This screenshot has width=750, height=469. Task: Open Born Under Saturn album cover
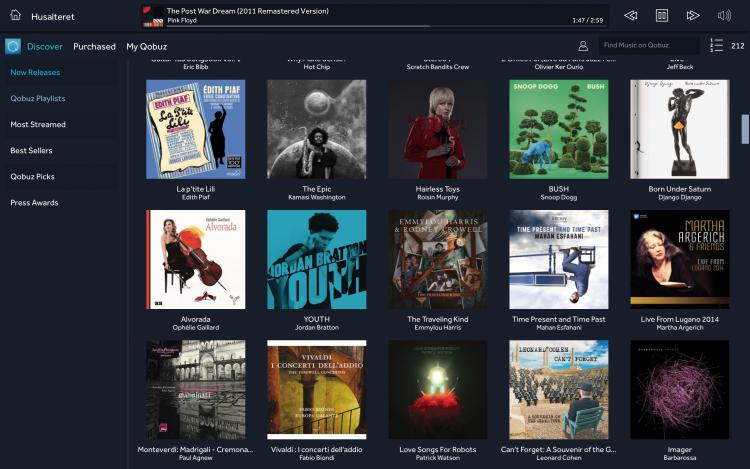(680, 129)
